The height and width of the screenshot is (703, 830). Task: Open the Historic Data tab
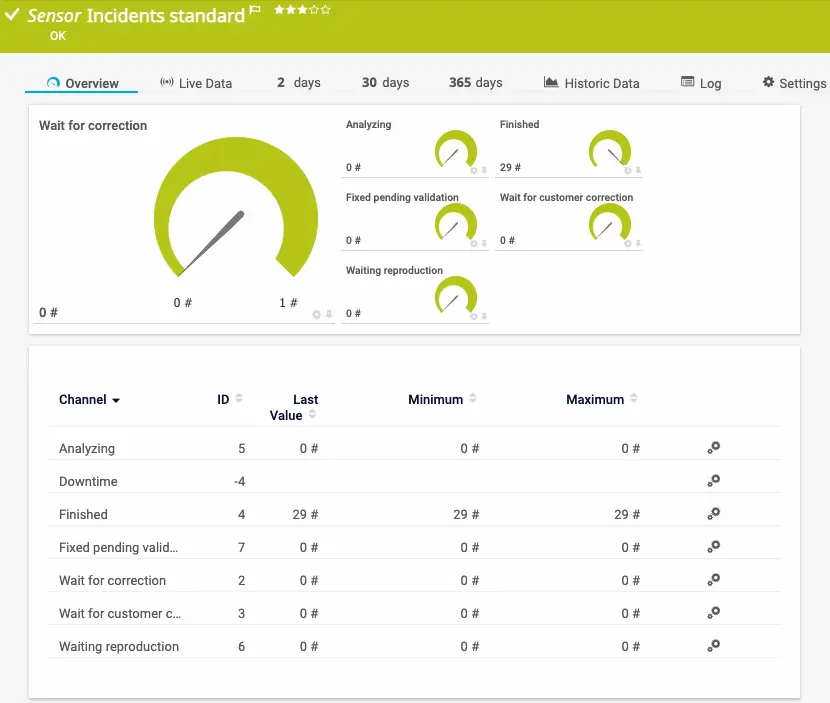click(x=591, y=83)
